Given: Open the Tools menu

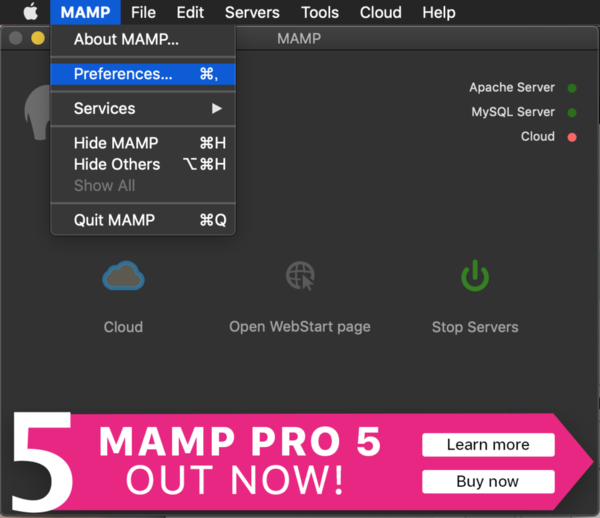Looking at the screenshot, I should (x=320, y=12).
